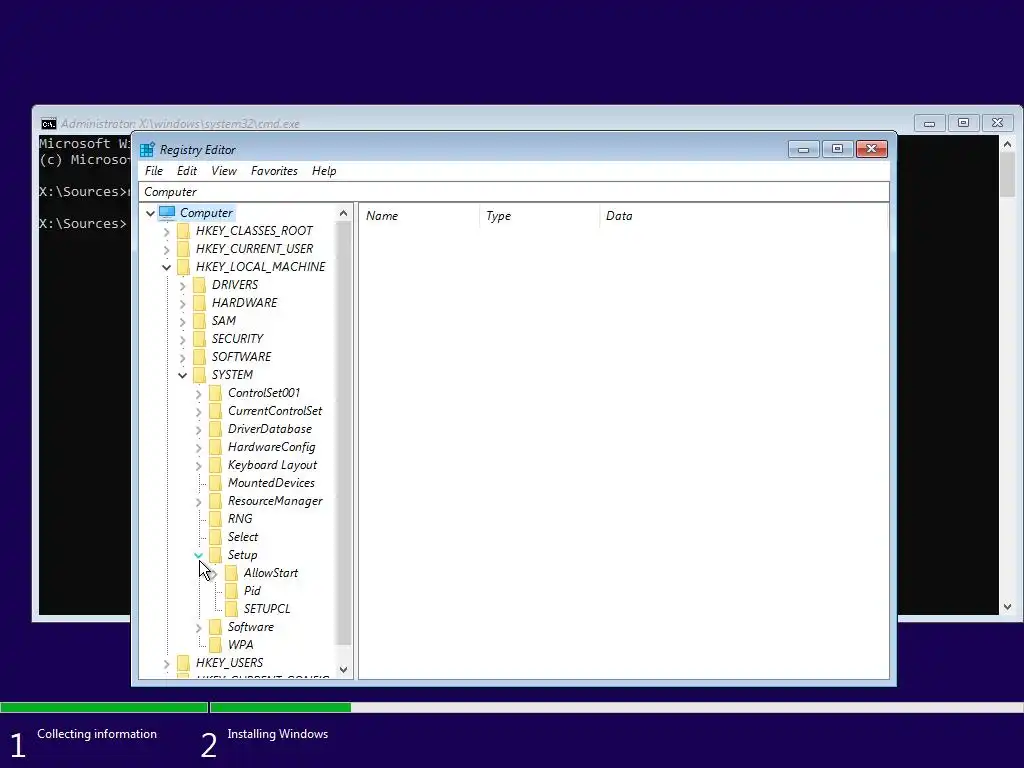Click the MountedDevices folder icon

pyautogui.click(x=216, y=483)
